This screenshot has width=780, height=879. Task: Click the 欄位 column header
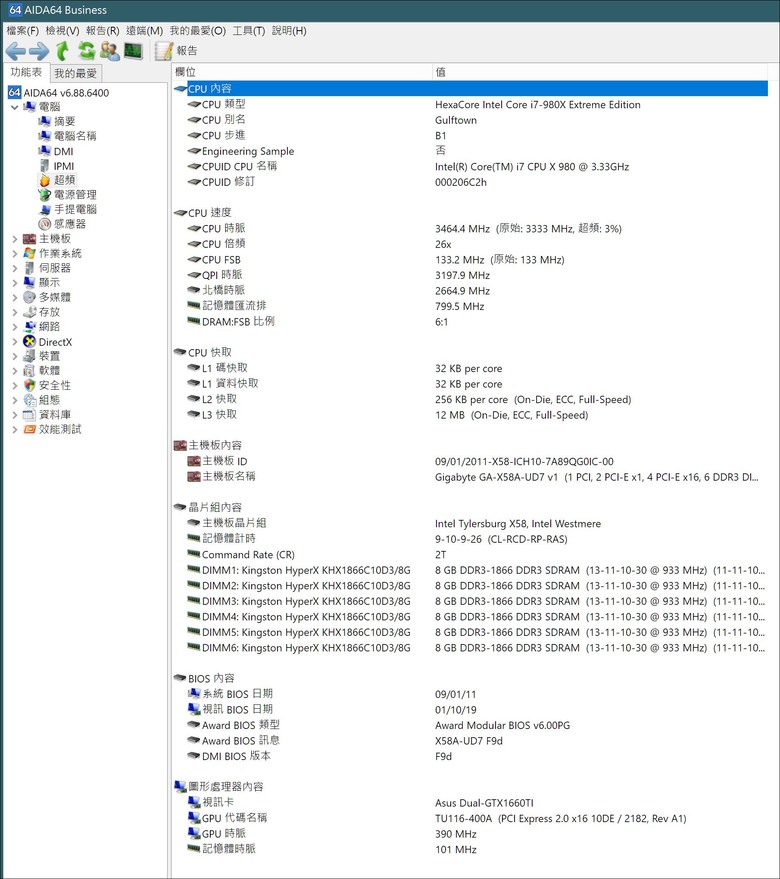302,72
